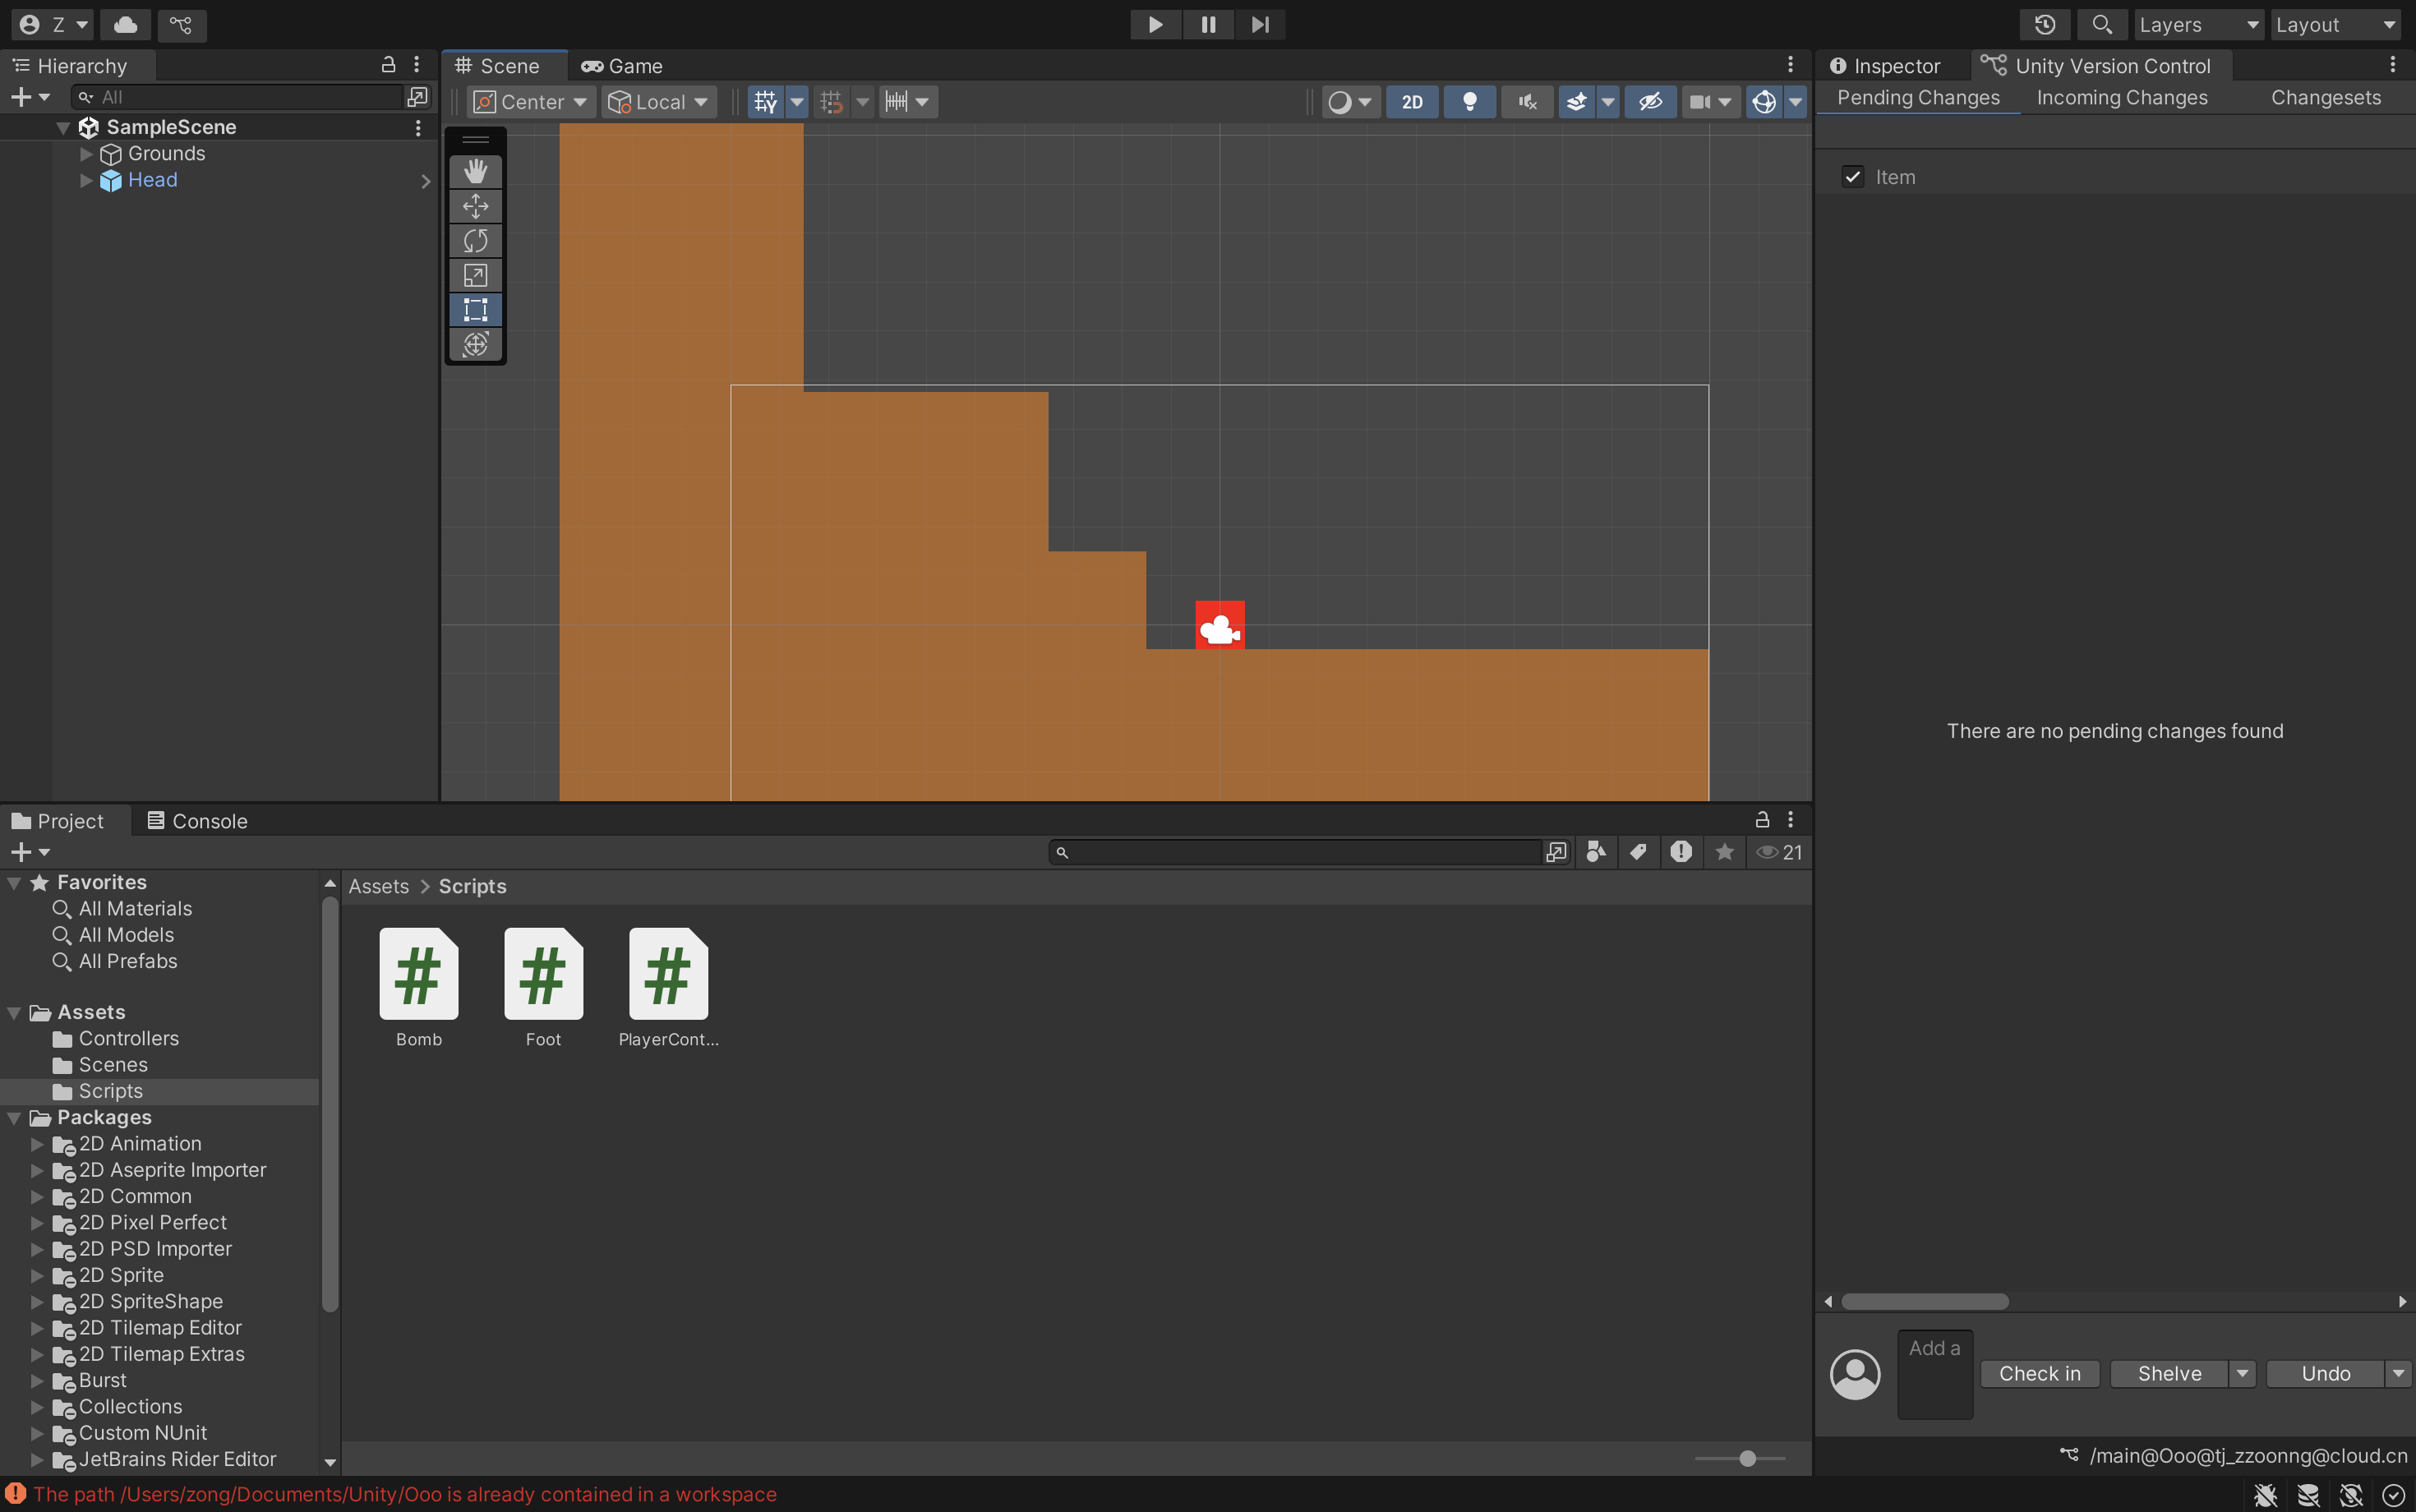Screen dimensions: 2416x1512
Task: Select the Scale tool
Action: (x=475, y=275)
